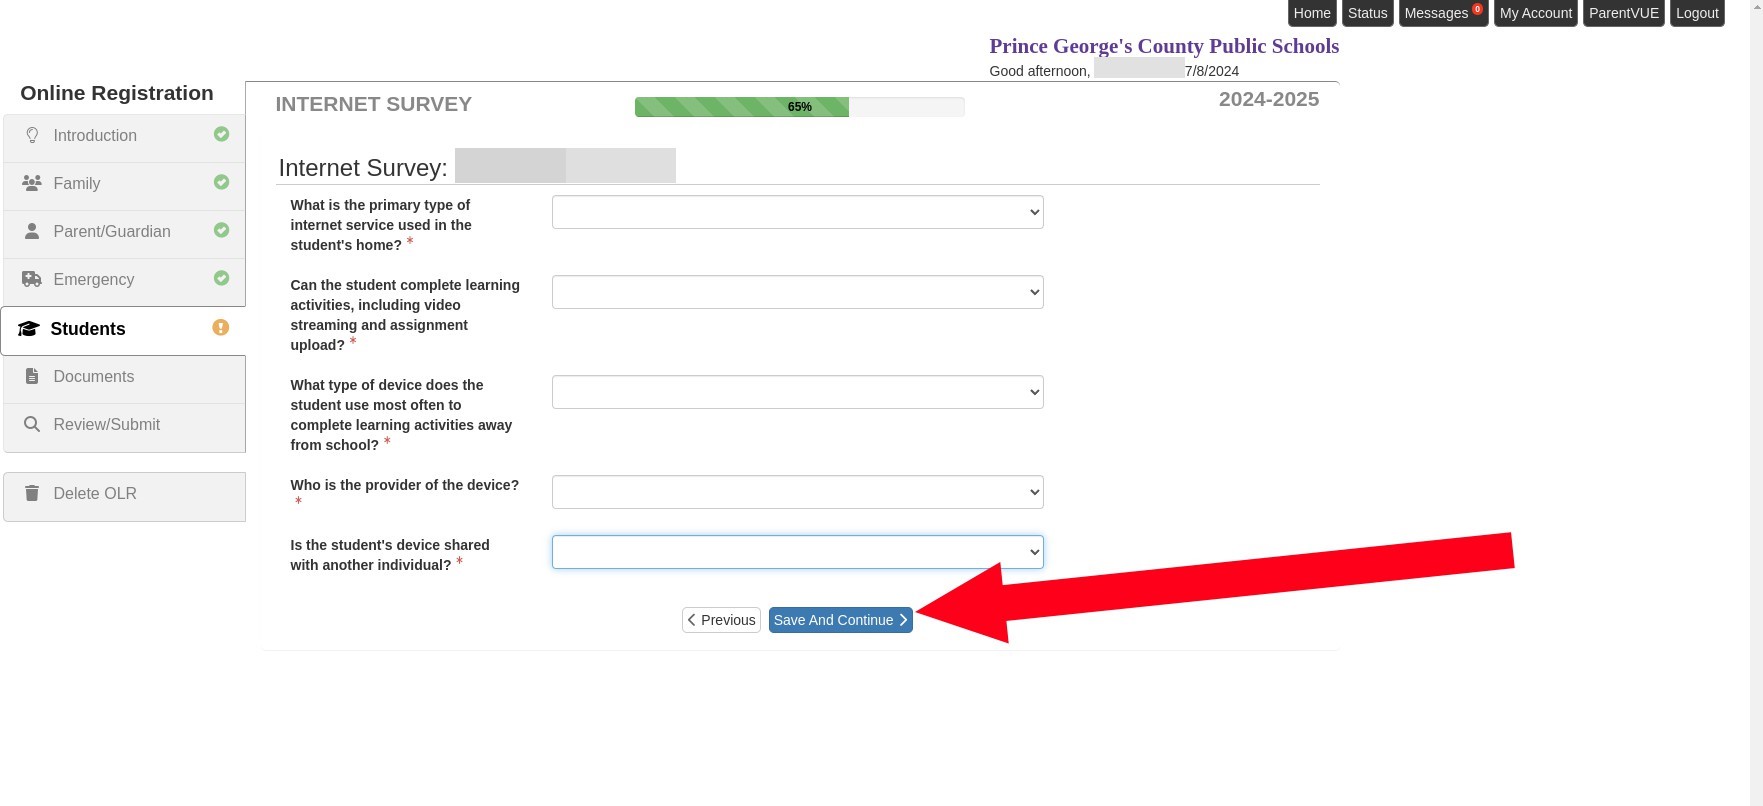
Task: Go to My Account in top menu
Action: coord(1535,13)
